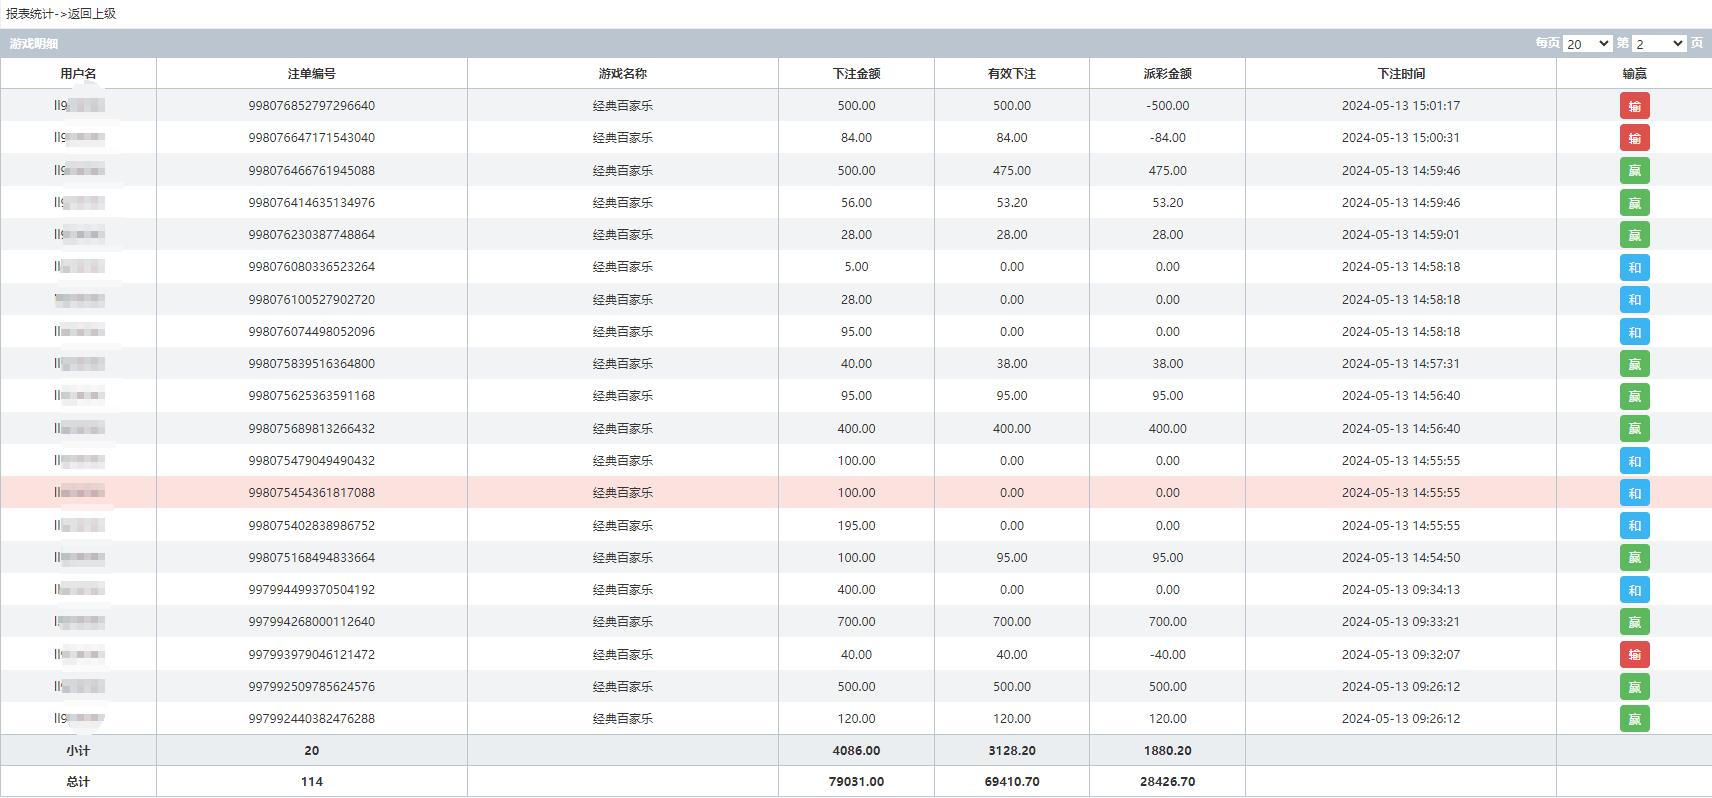Screen dimensions: 1712x798
Task: Click the 总计 total row label
Action: (78, 782)
